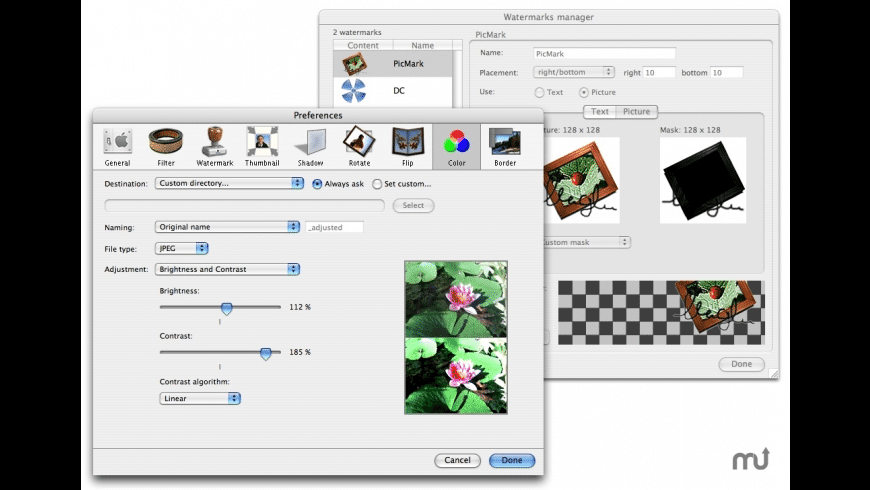Viewport: 870px width, 490px height.
Task: Click the watermark Picture thumbnail
Action: coord(581,180)
